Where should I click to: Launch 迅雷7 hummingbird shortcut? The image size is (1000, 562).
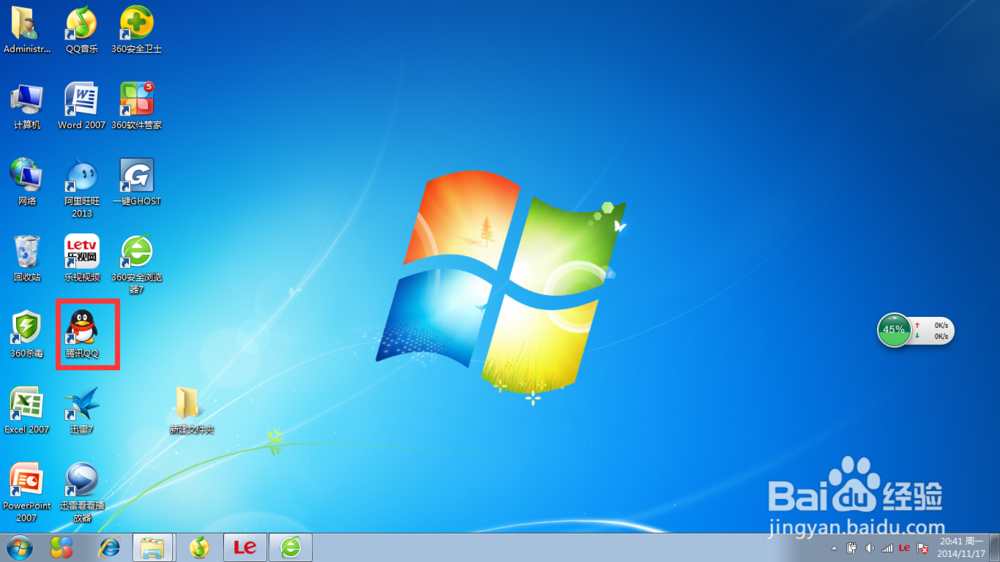pos(82,410)
